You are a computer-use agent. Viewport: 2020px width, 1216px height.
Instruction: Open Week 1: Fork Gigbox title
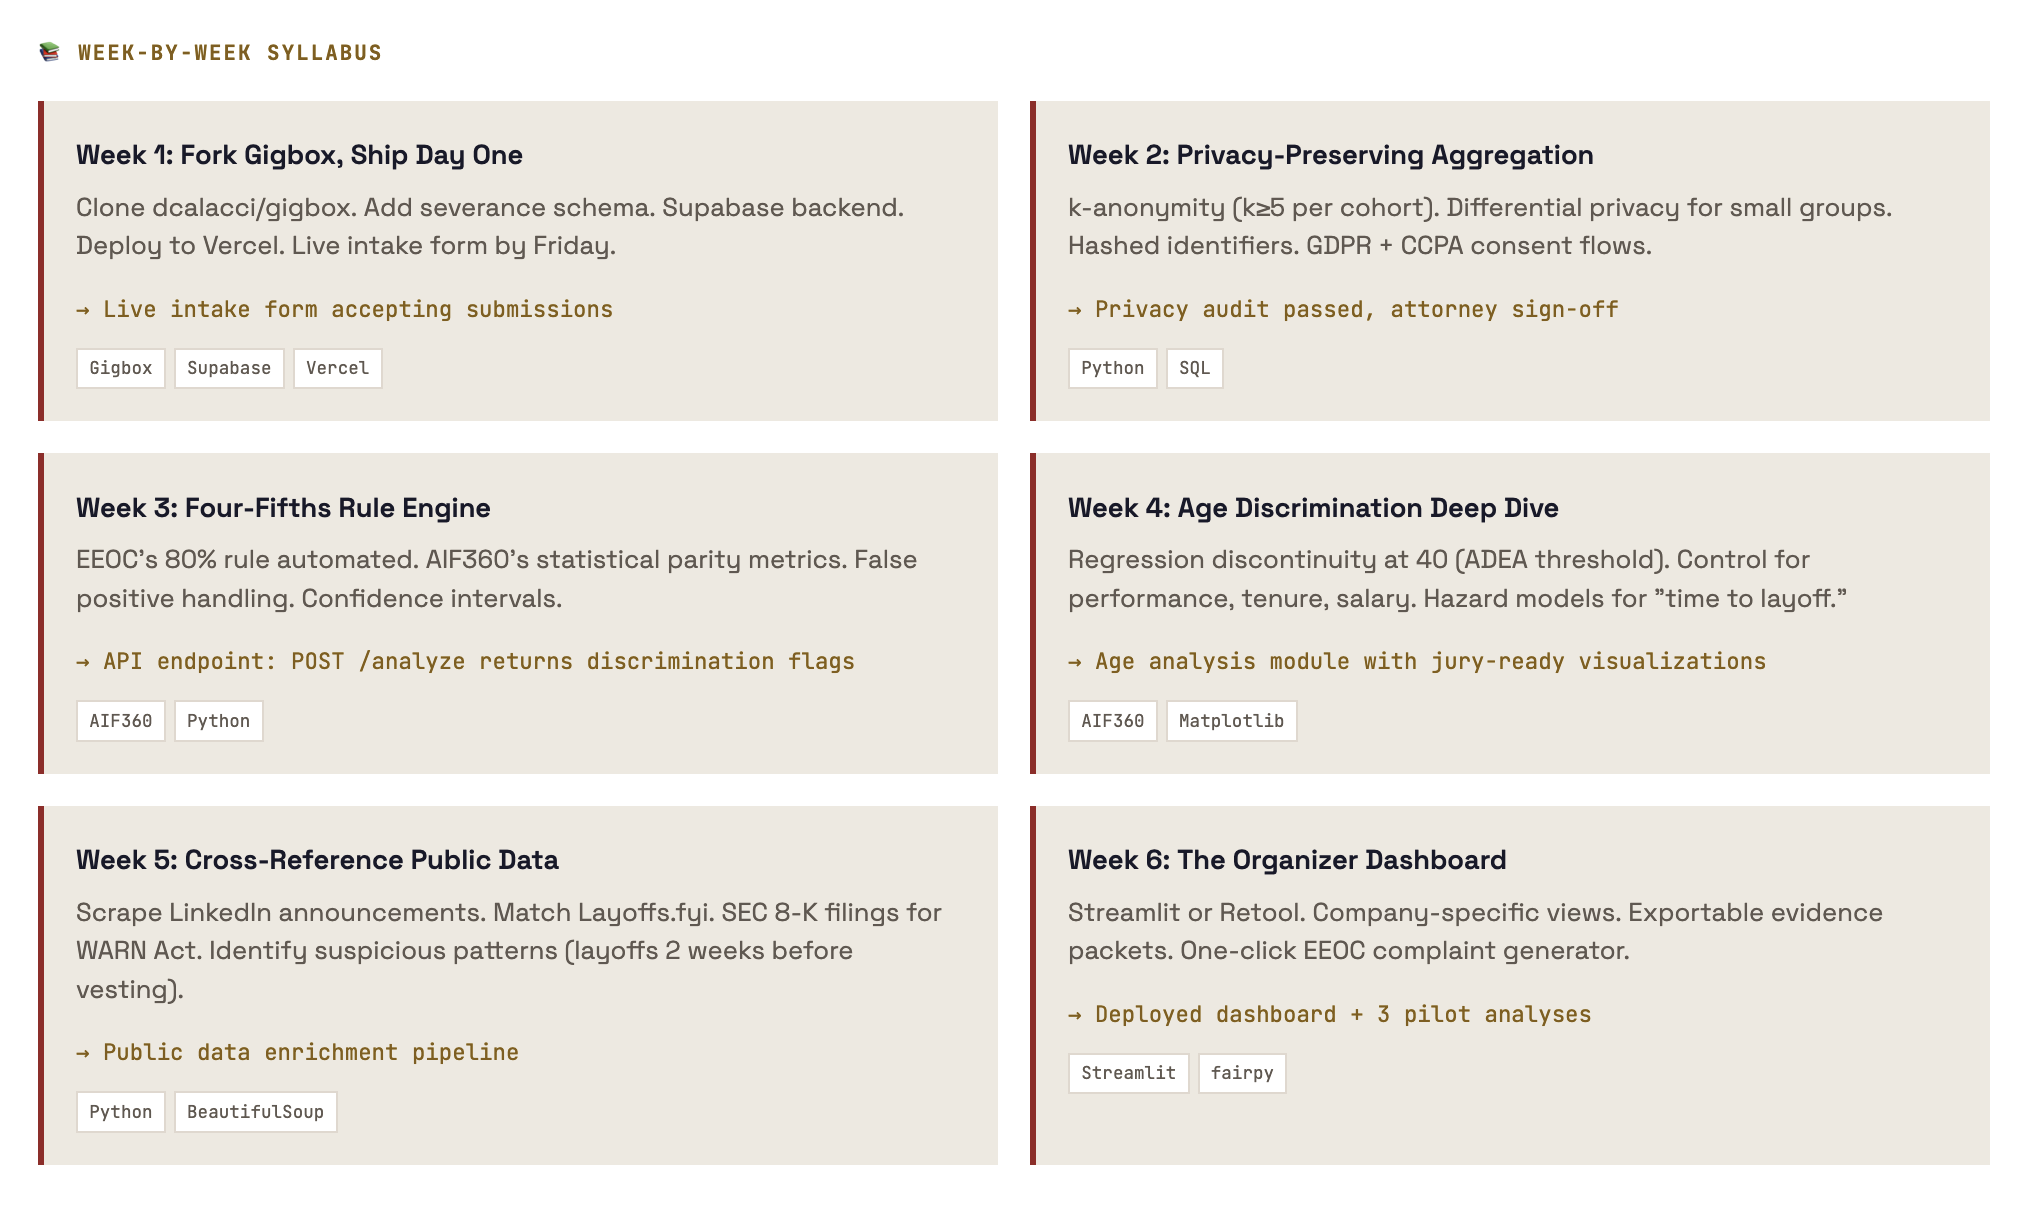coord(299,155)
